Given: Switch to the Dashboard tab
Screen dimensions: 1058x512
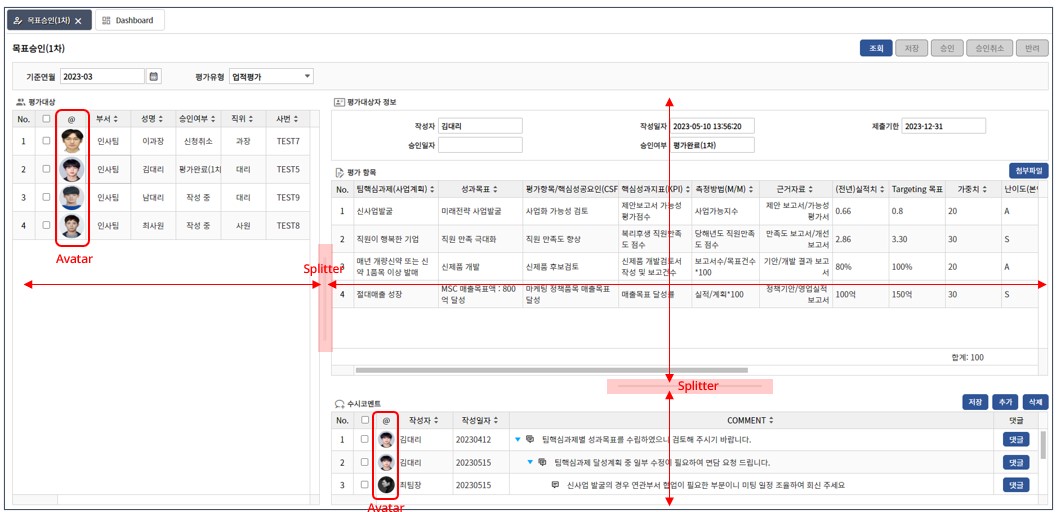Looking at the screenshot, I should 130,20.
